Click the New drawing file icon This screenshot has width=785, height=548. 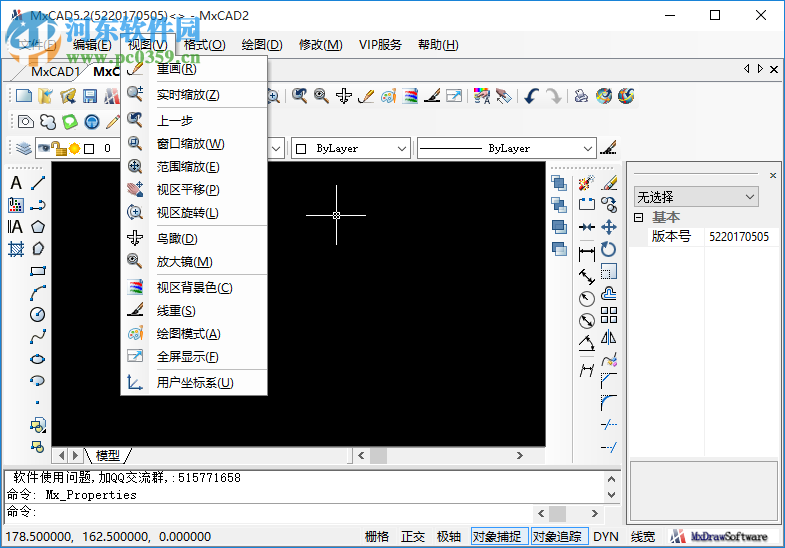(24, 96)
